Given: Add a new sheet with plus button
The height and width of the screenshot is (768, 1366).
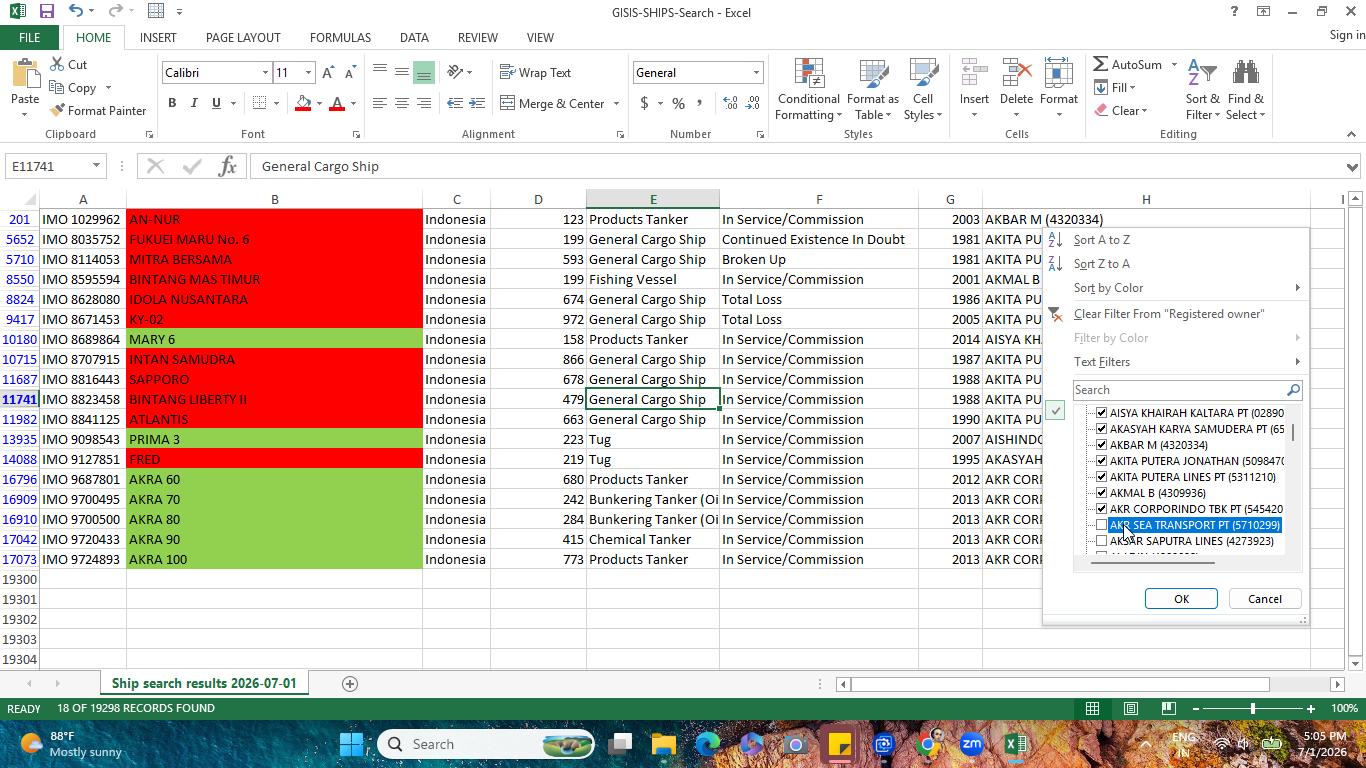Looking at the screenshot, I should pos(350,684).
